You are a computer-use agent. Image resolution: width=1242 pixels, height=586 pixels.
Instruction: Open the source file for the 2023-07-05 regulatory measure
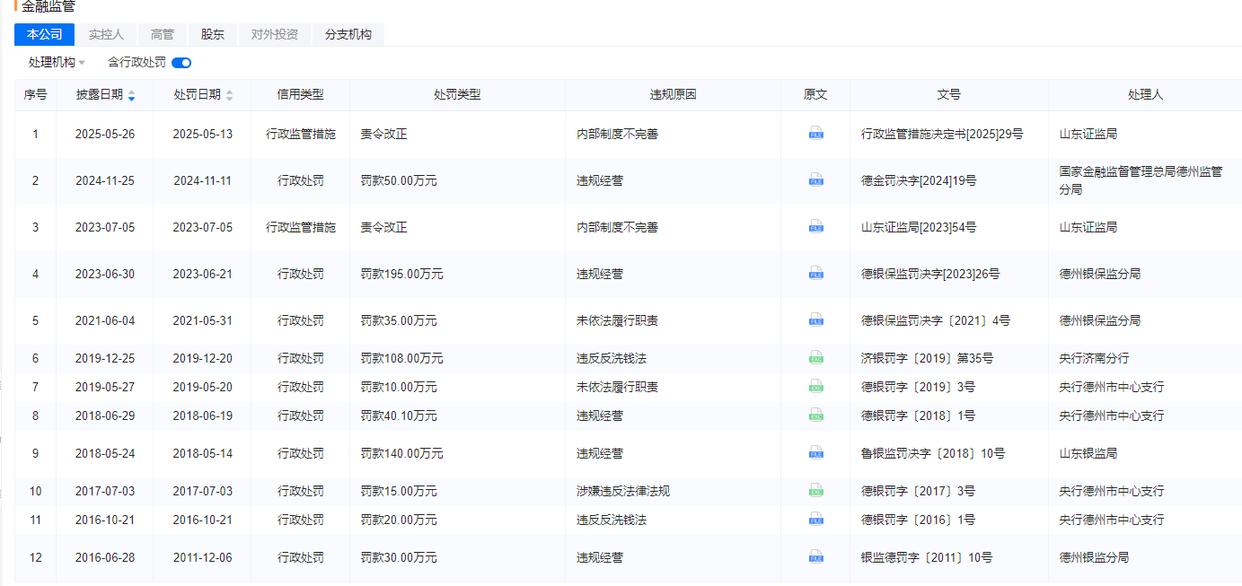pos(815,227)
